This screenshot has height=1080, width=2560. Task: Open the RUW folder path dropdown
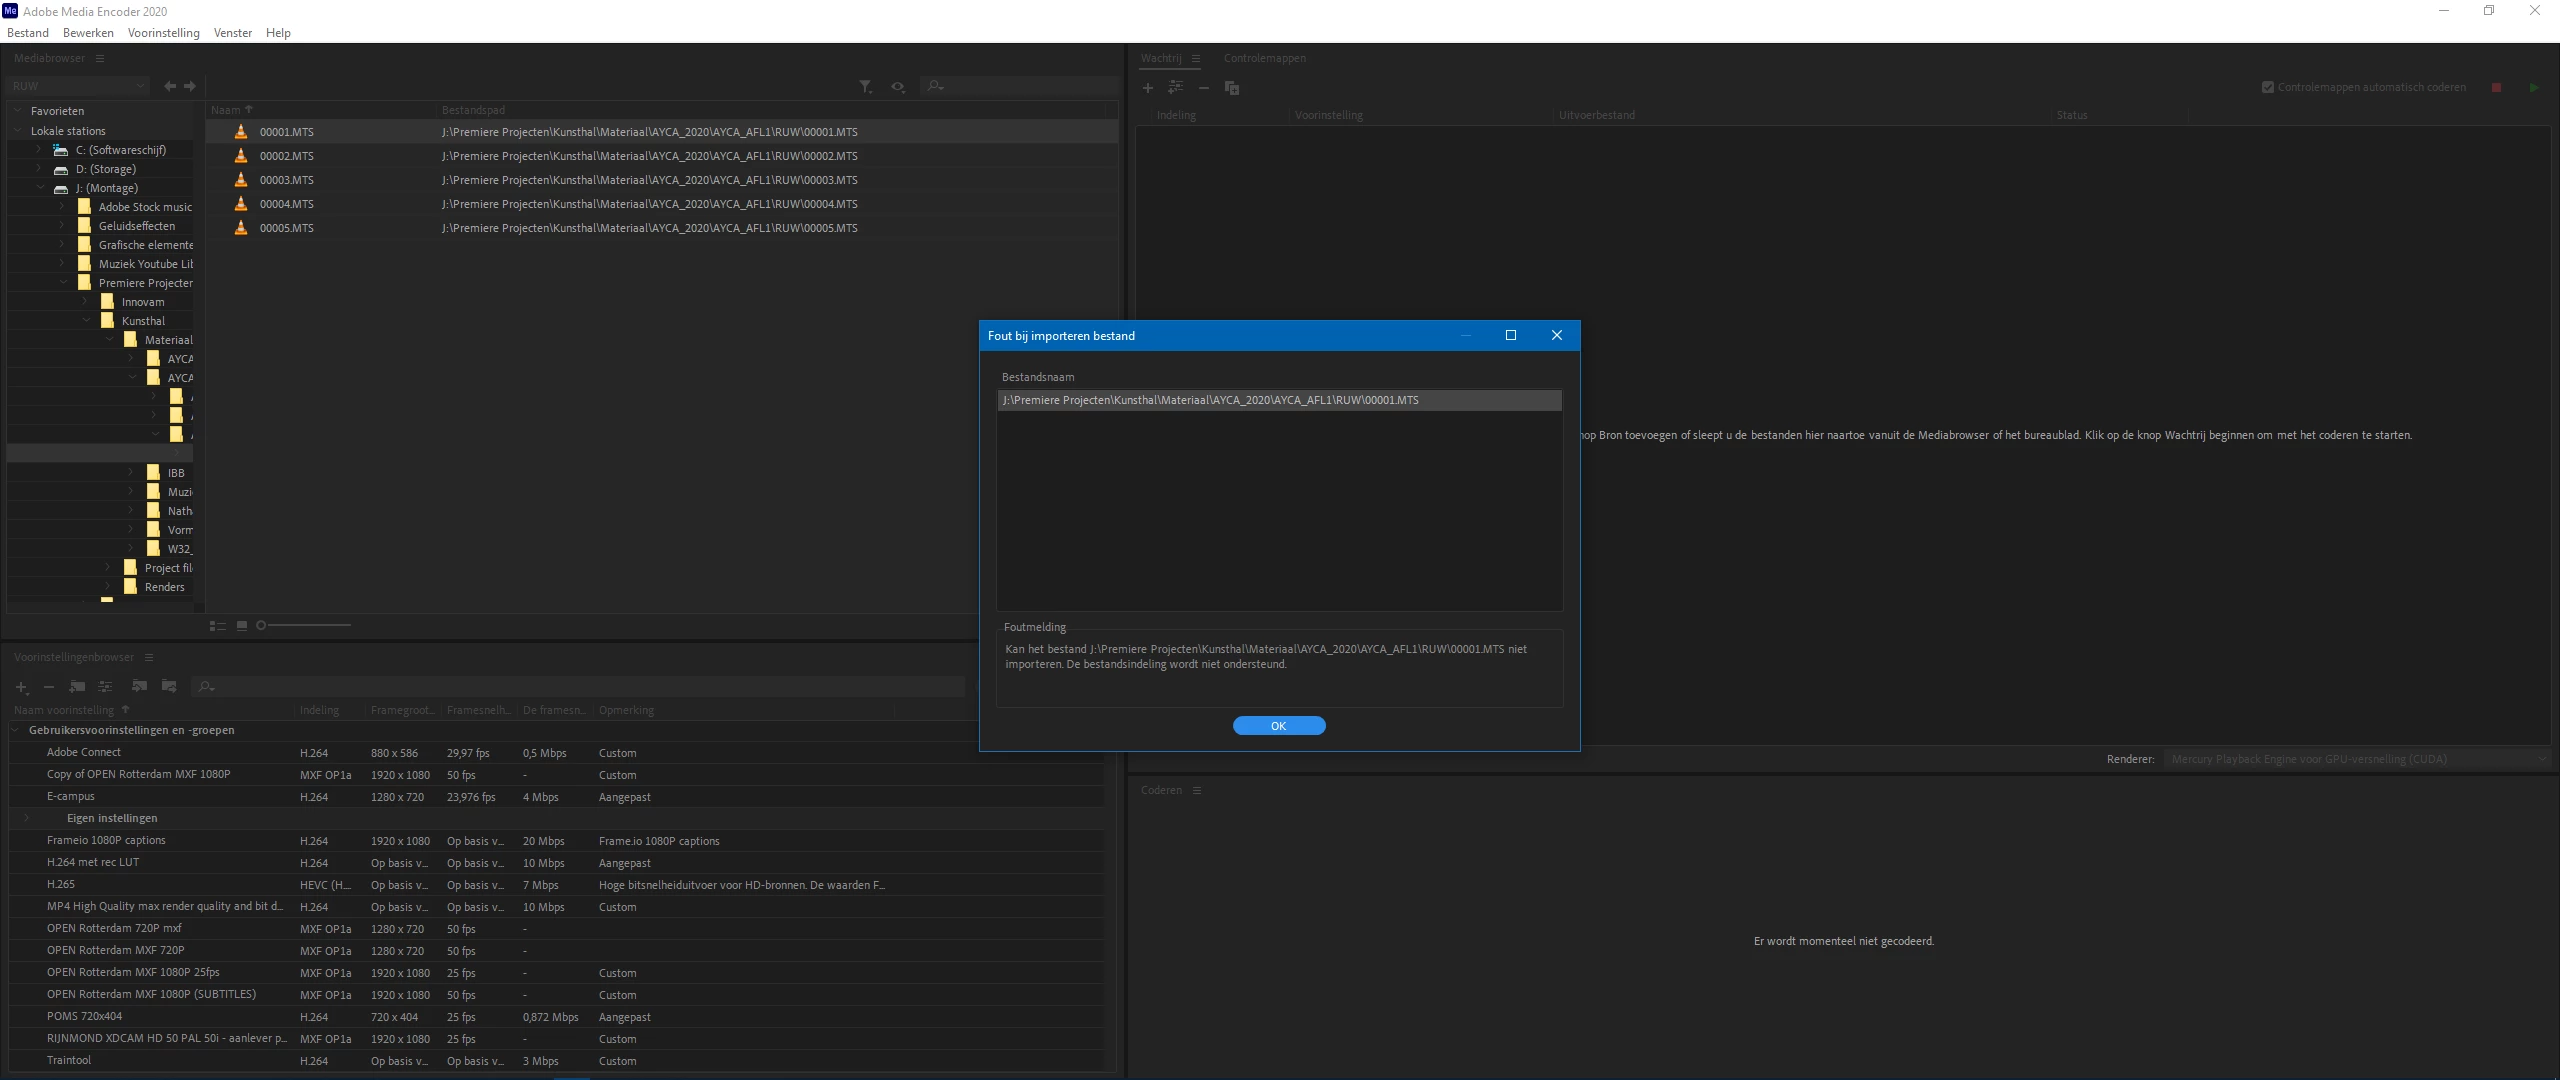[78, 86]
